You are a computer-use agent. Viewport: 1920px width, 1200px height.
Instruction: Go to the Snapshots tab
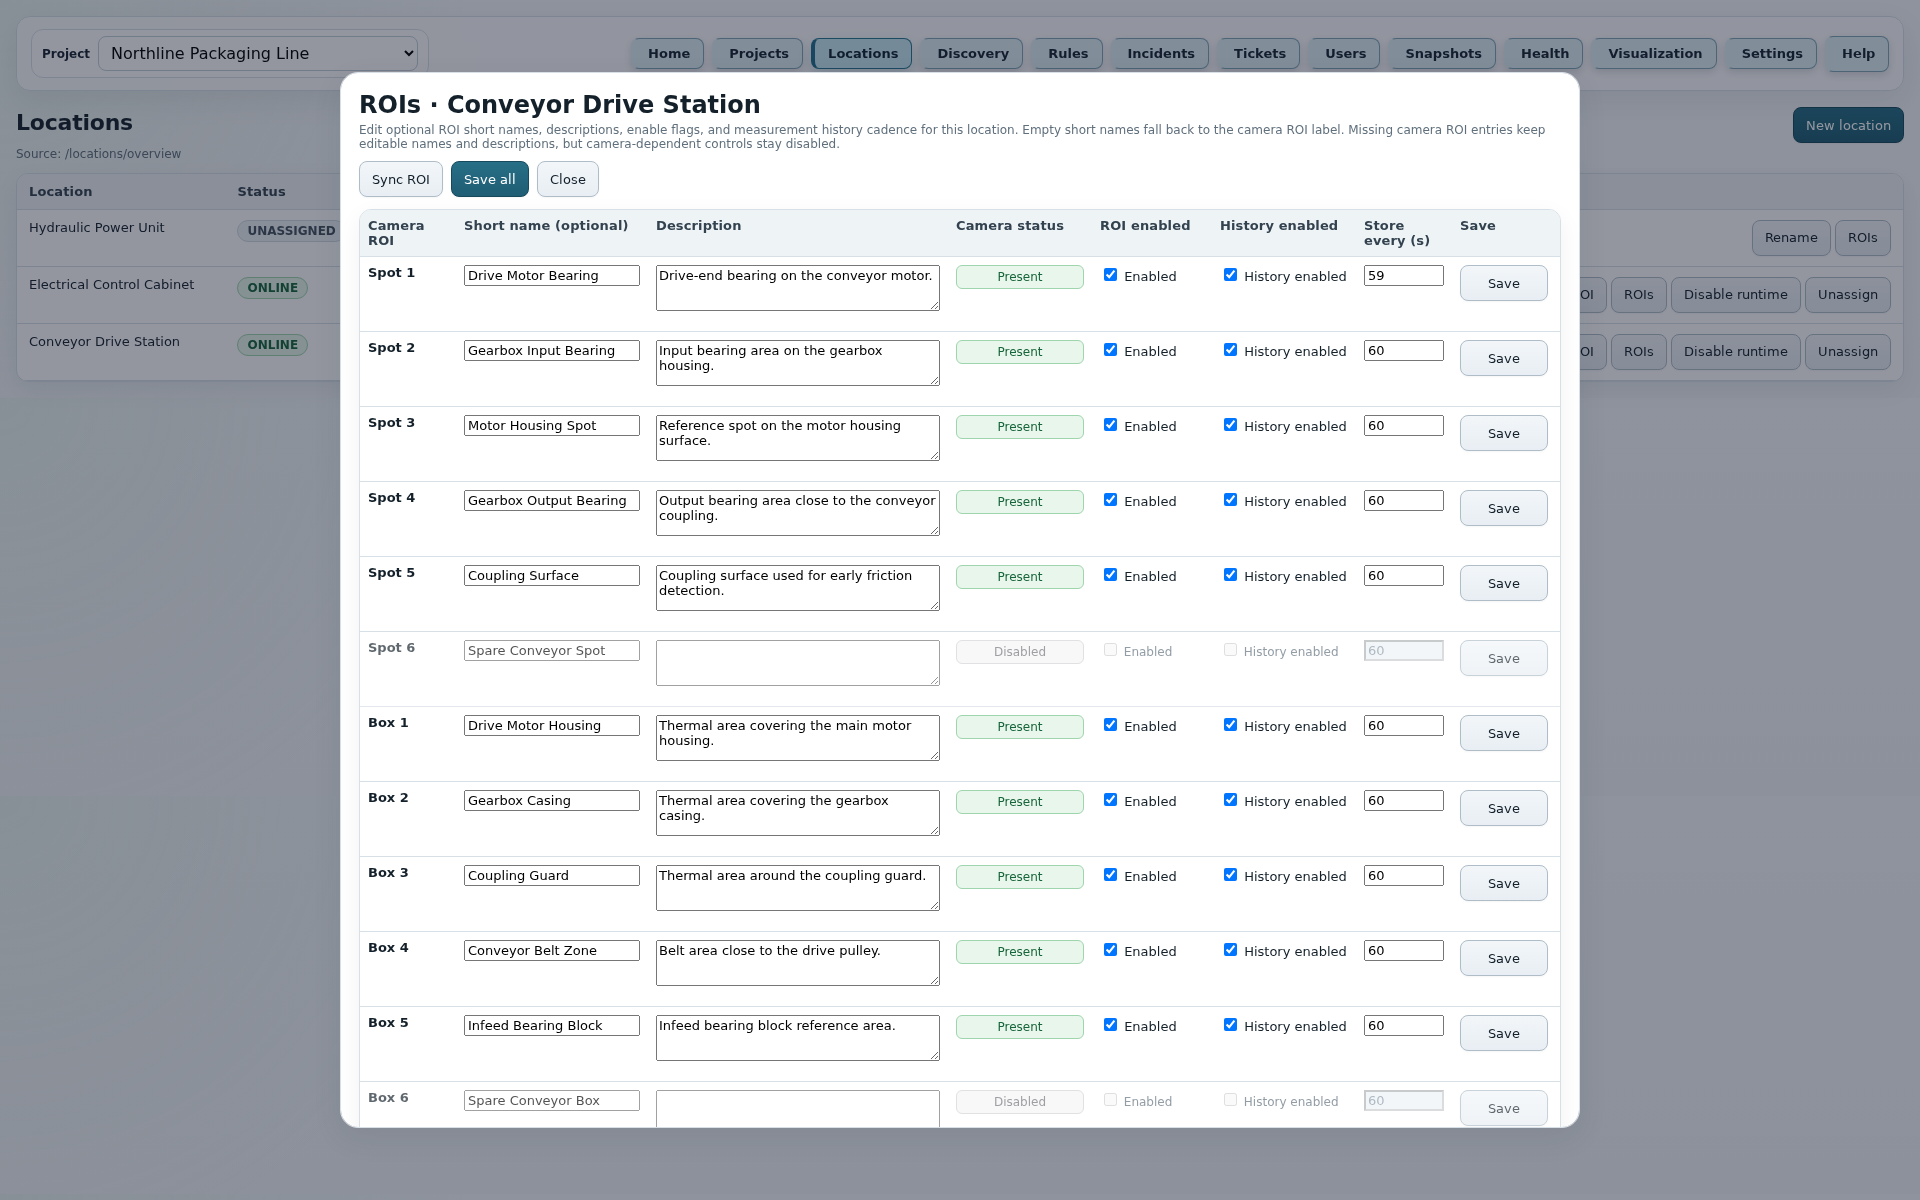(x=1442, y=53)
